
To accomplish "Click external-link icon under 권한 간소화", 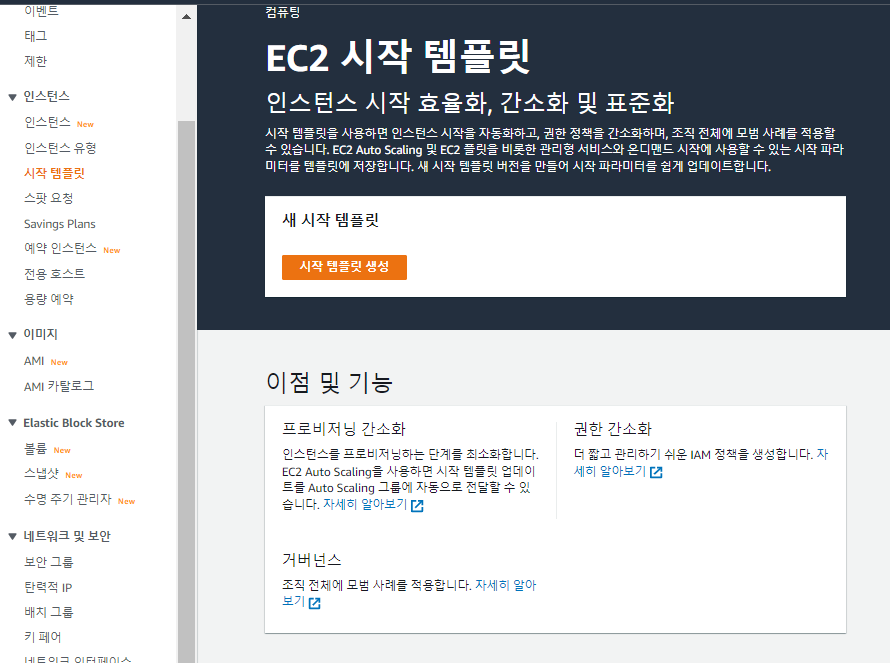I will point(656,472).
